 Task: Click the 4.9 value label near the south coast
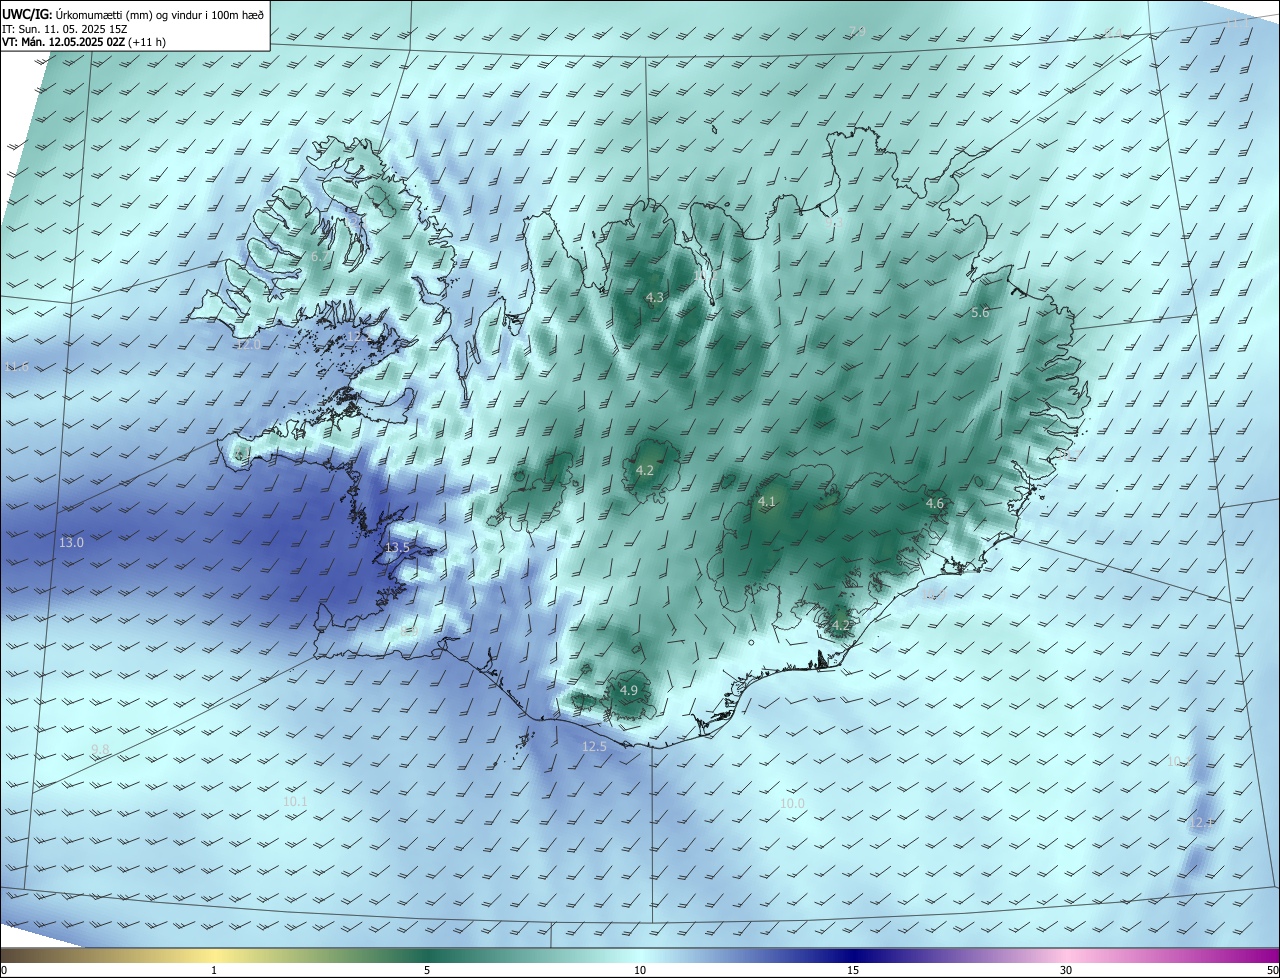[x=628, y=691]
